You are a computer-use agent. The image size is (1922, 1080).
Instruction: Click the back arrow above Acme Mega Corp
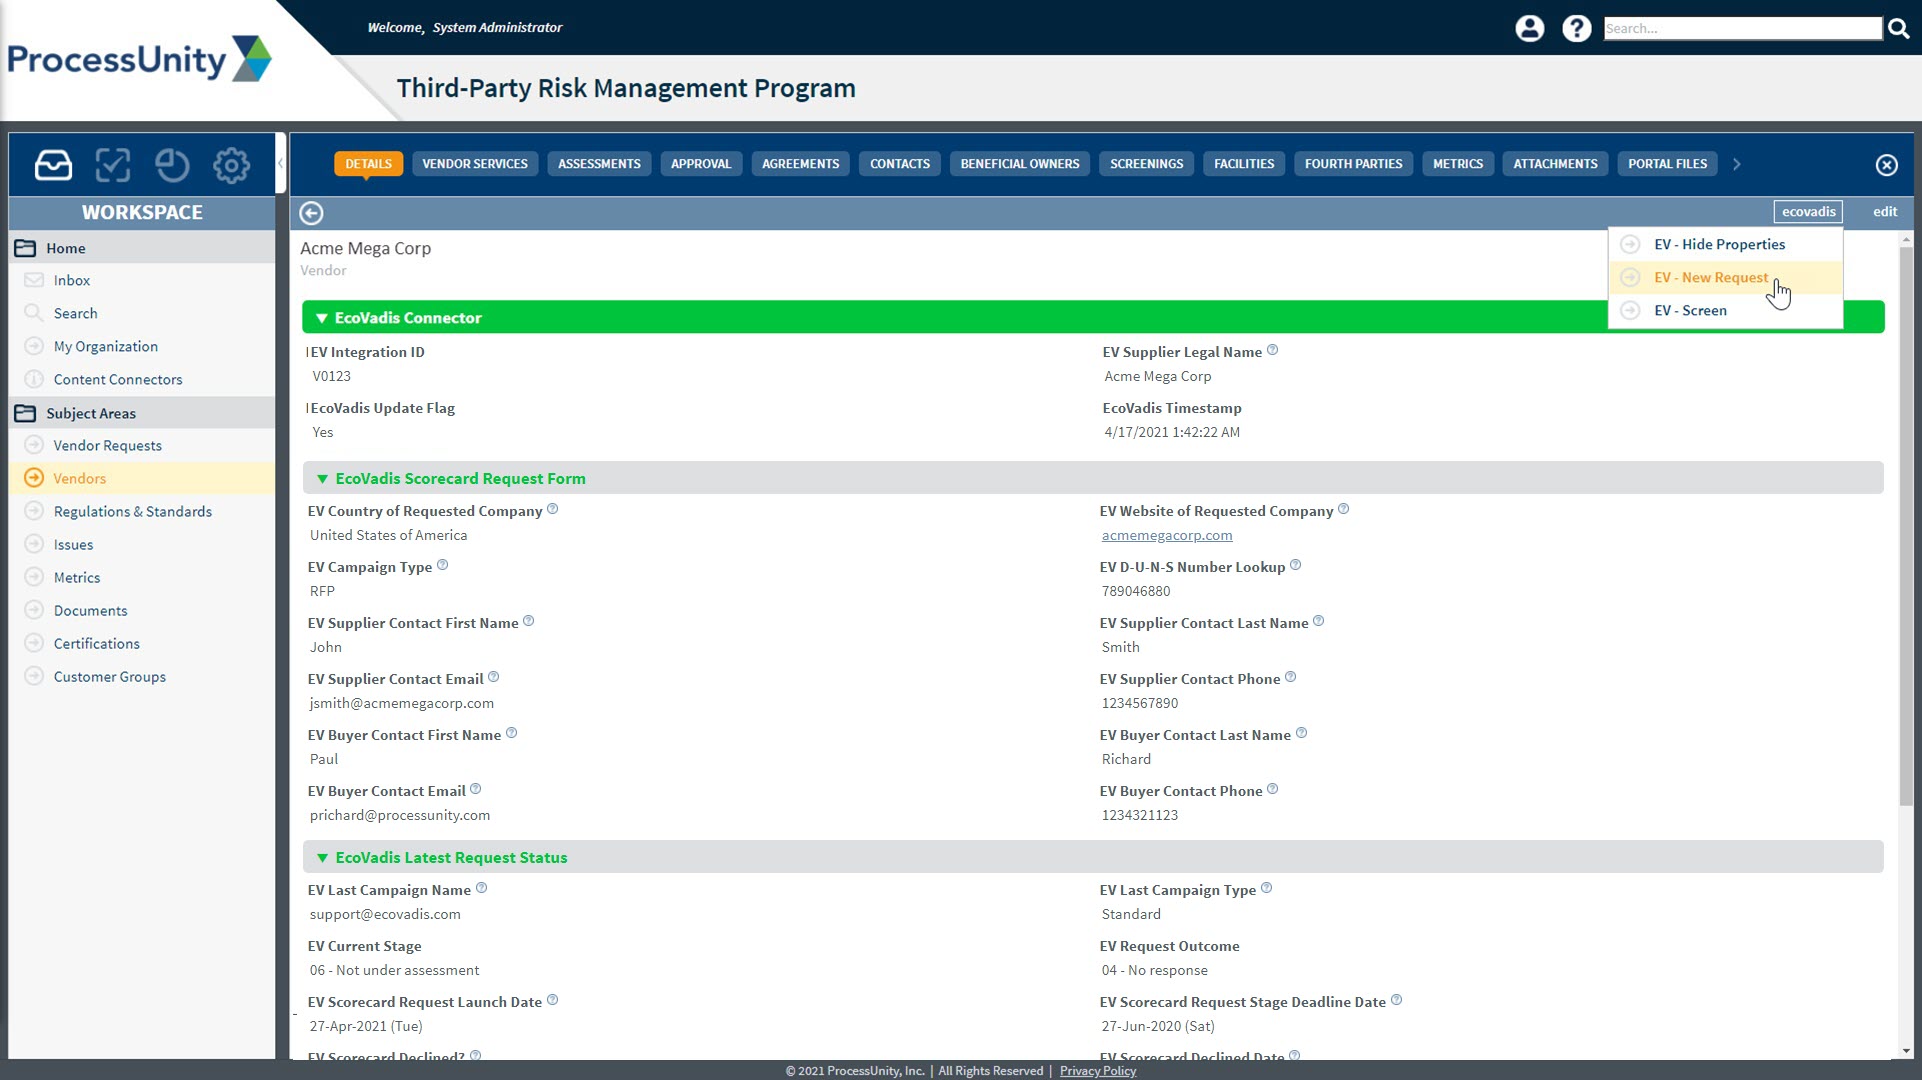[312, 213]
